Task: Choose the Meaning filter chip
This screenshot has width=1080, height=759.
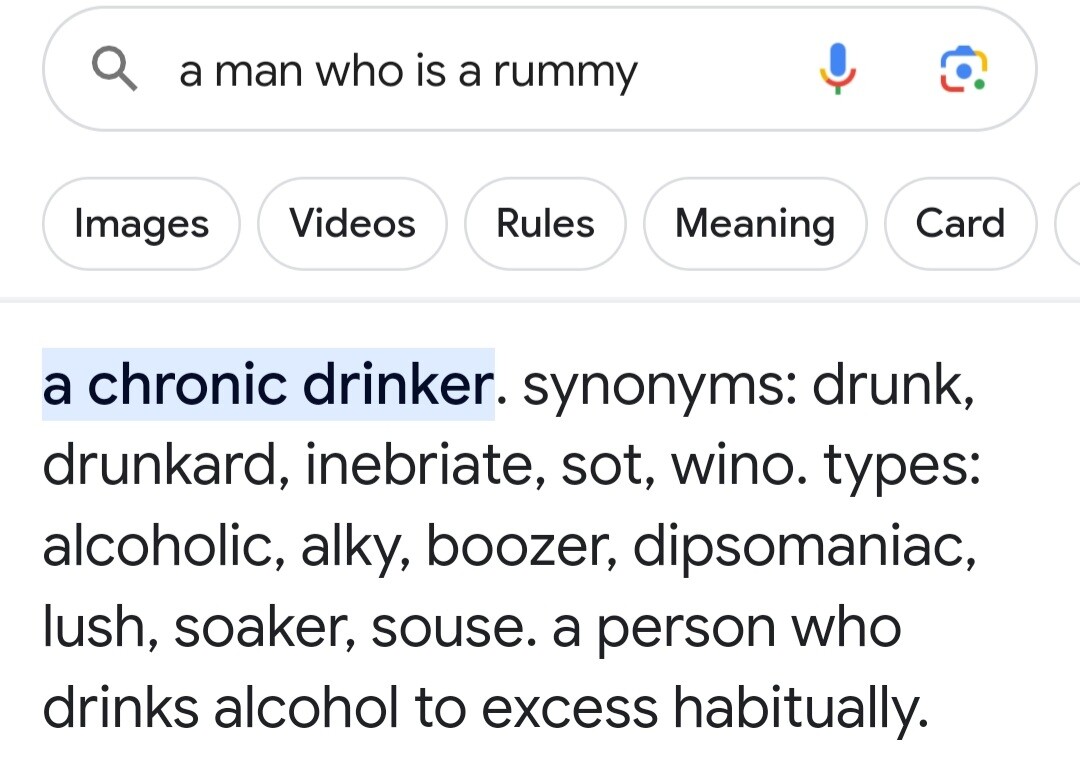Action: point(755,224)
